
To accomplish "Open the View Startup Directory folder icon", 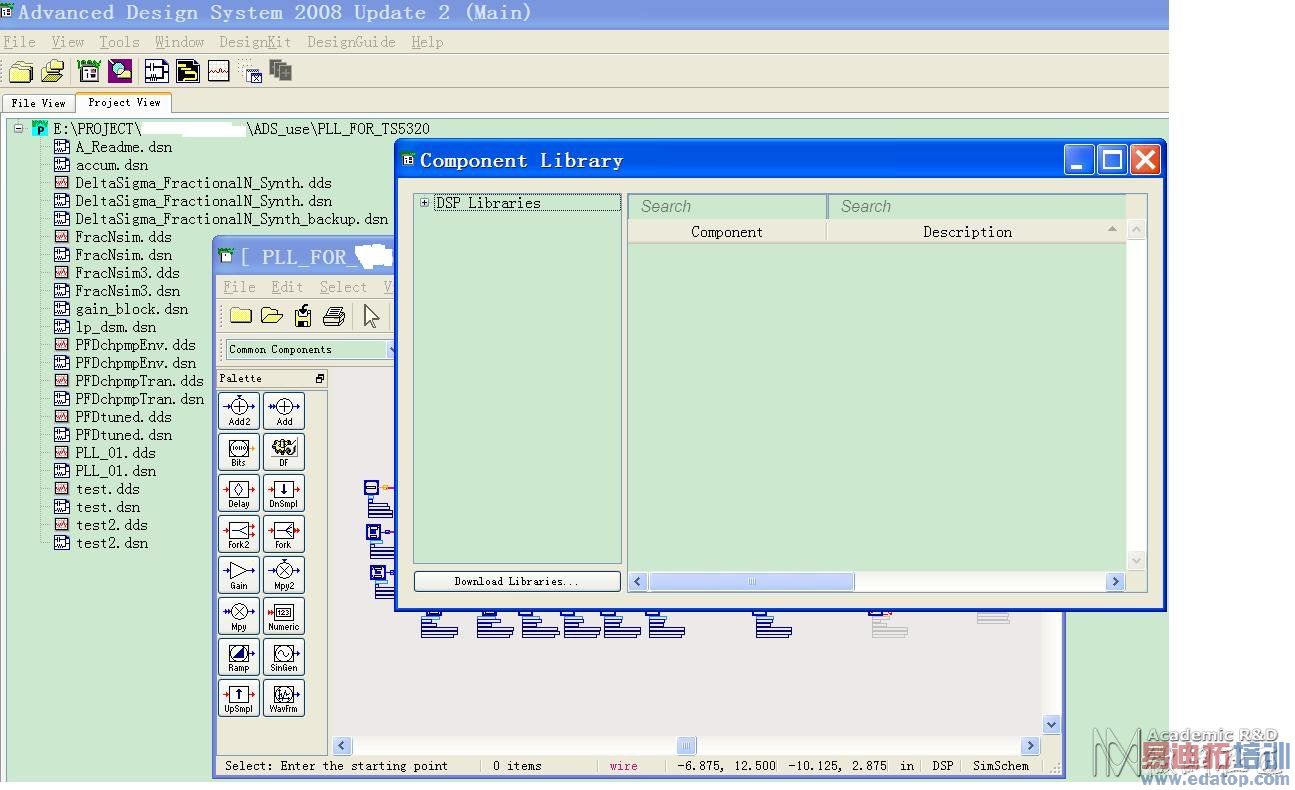I will coord(21,71).
